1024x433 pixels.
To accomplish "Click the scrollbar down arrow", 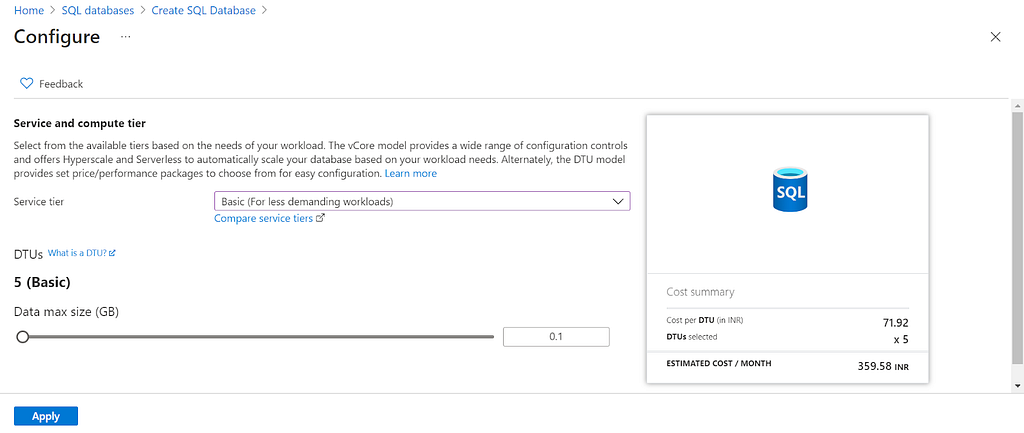I will (1017, 385).
